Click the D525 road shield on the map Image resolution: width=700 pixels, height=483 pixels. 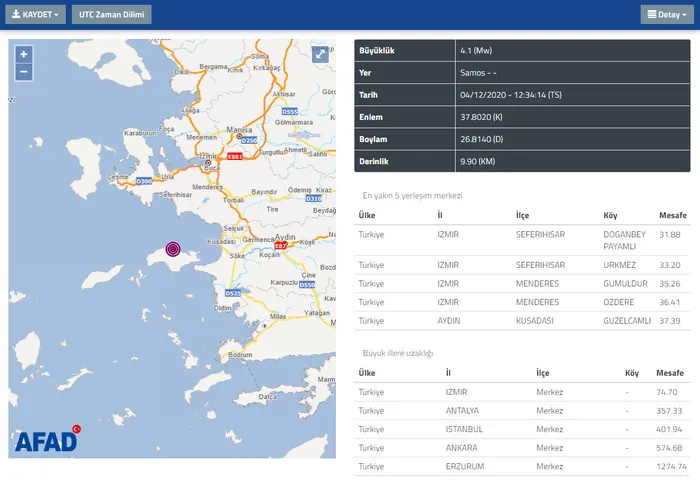[x=232, y=293]
